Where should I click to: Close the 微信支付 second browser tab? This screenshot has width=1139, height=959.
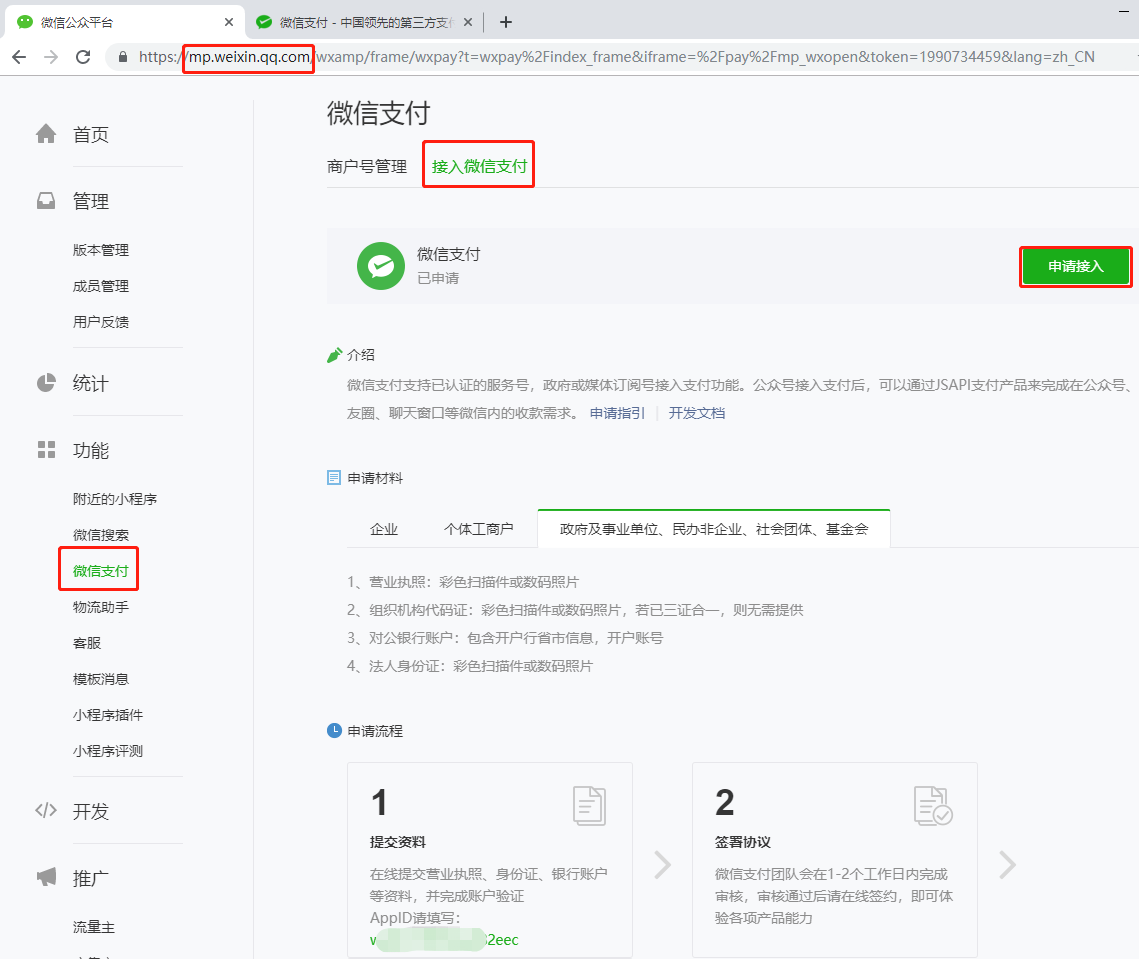[x=468, y=23]
